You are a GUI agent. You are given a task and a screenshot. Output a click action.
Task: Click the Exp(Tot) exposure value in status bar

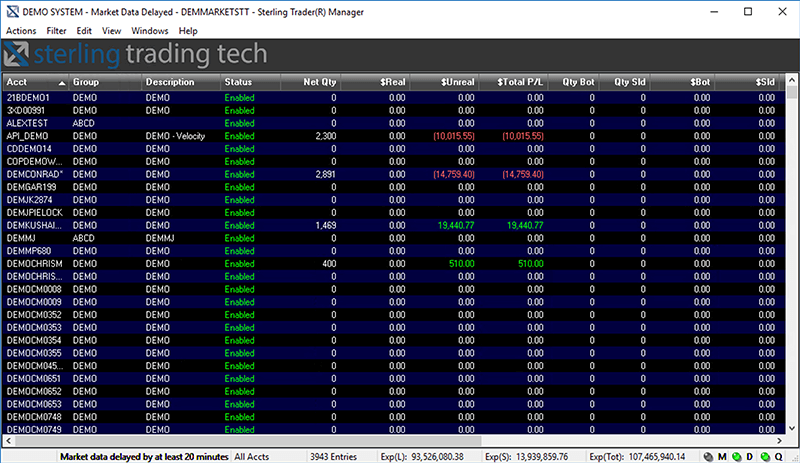pyautogui.click(x=637, y=456)
